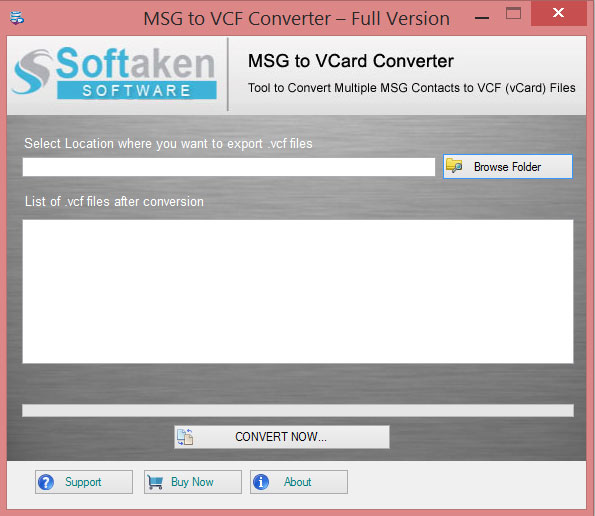Click the blue info icon next to About
This screenshot has height=516, width=595.
[261, 482]
